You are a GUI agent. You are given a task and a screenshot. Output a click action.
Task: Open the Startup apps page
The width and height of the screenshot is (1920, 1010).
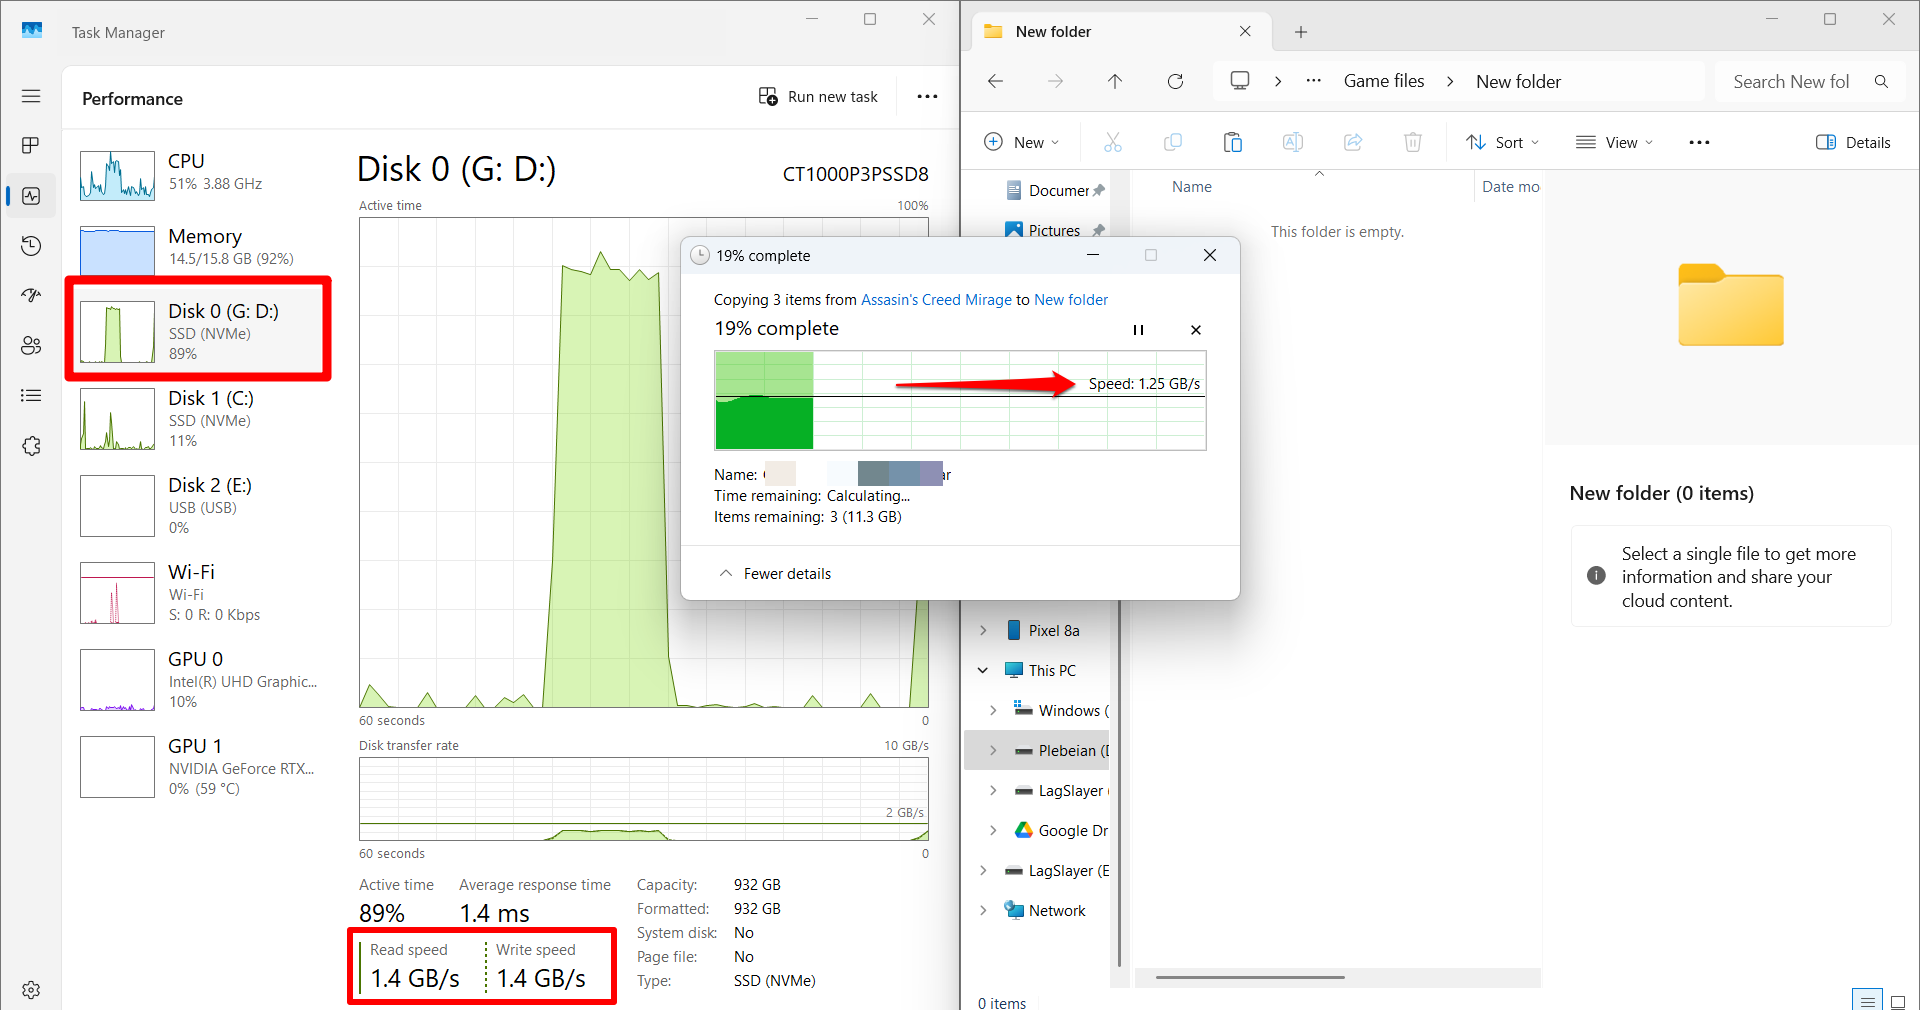[x=31, y=295]
